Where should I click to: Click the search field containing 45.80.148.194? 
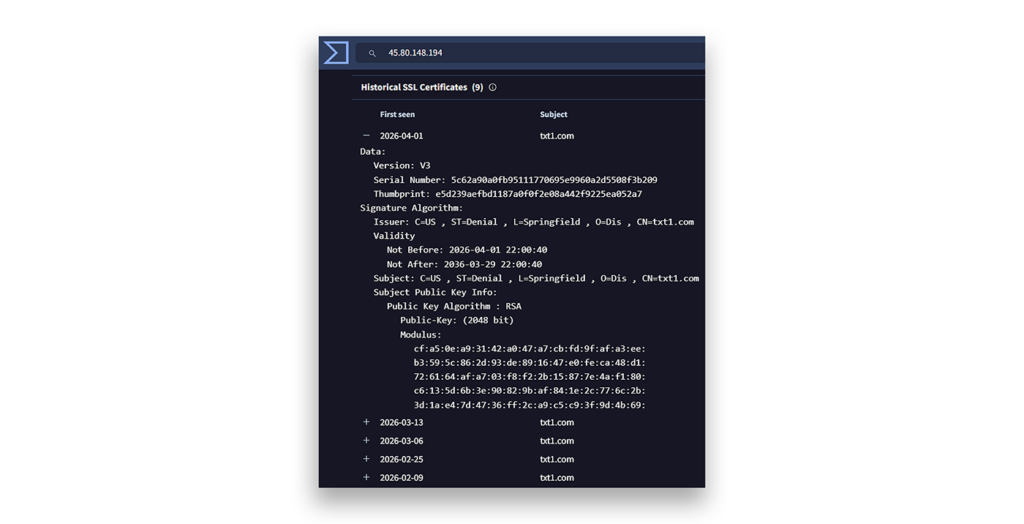pyautogui.click(x=530, y=53)
